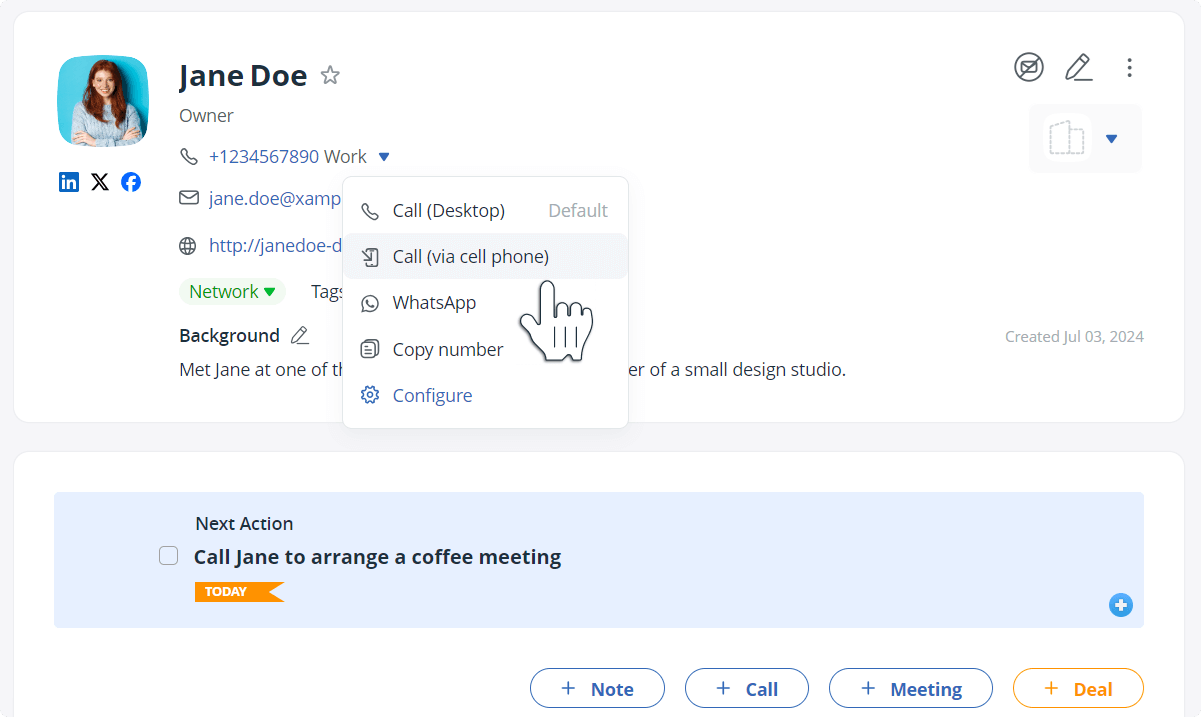
Task: Select Copy number from the menu
Action: (447, 349)
